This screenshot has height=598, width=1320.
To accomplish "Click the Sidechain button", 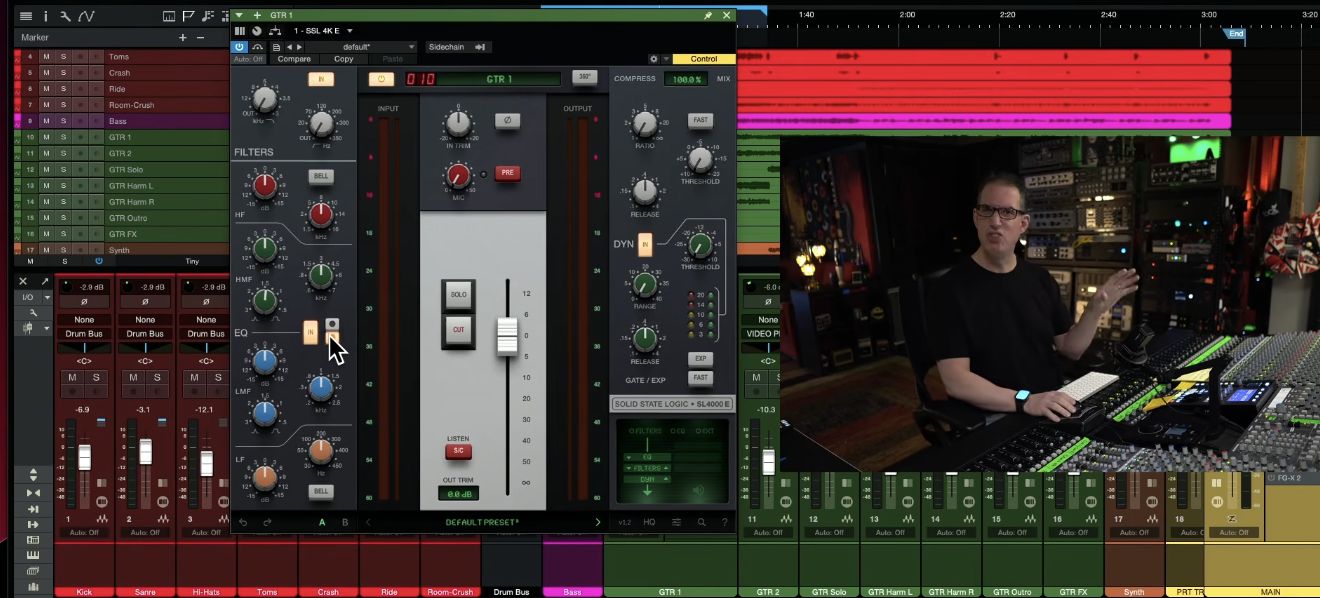I will 446,47.
